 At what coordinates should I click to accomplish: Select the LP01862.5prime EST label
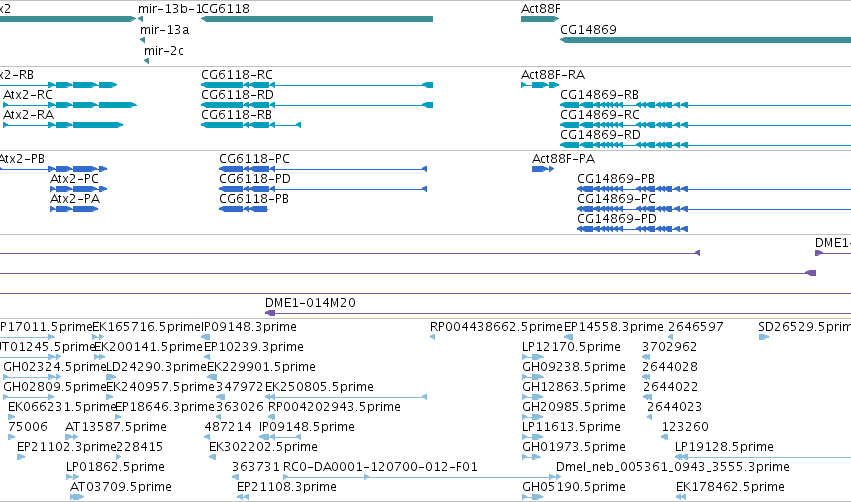coord(115,468)
